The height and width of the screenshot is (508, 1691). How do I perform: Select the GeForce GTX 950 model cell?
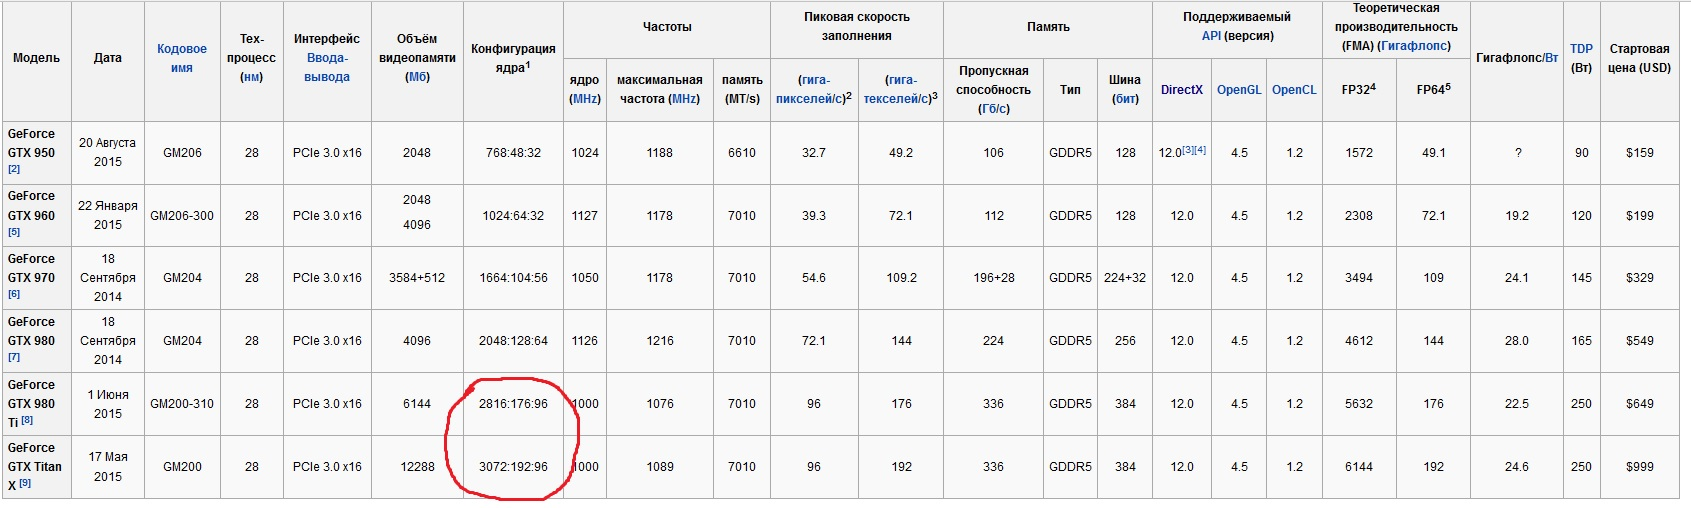[x=36, y=153]
